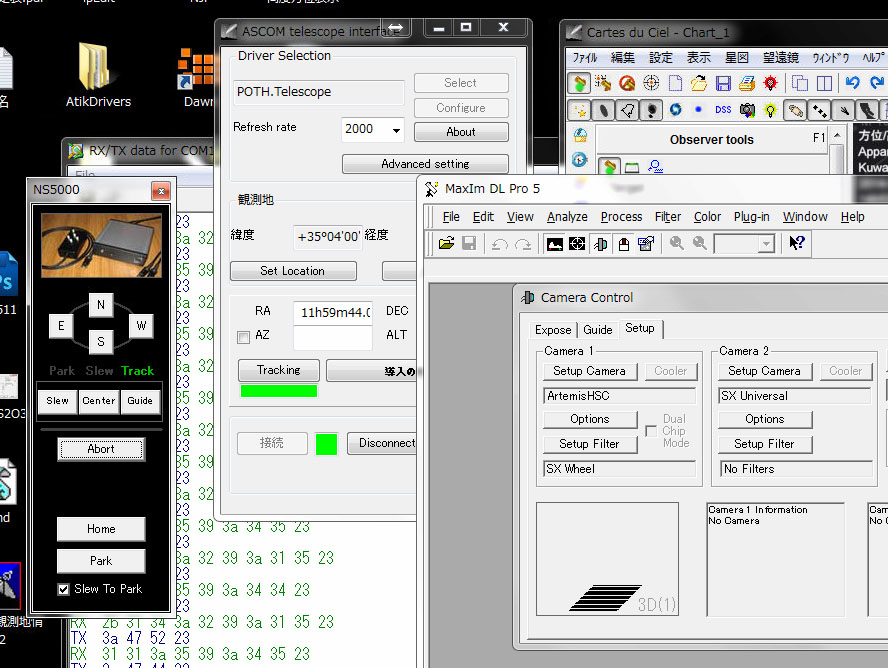This screenshot has height=668, width=888.
Task: Toggle yellow light bulb icon in Cartes du Ciel
Action: click(x=770, y=110)
